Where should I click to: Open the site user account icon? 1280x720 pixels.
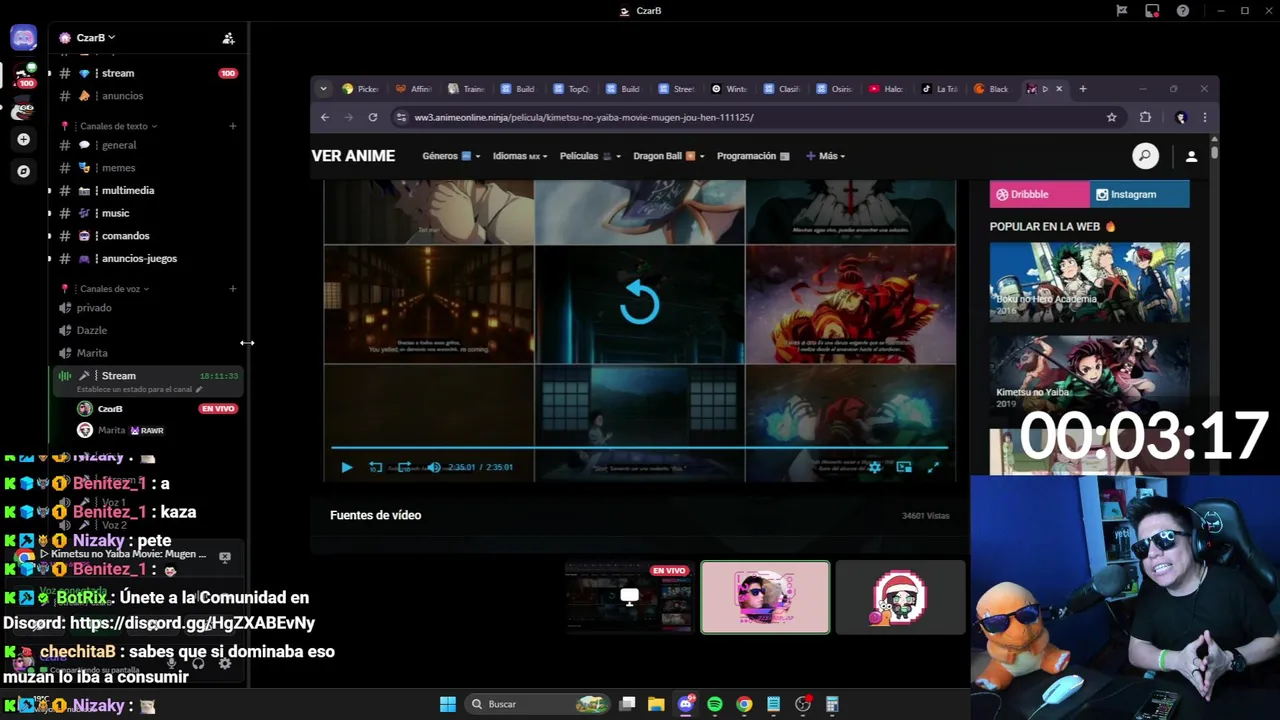pyautogui.click(x=1191, y=156)
